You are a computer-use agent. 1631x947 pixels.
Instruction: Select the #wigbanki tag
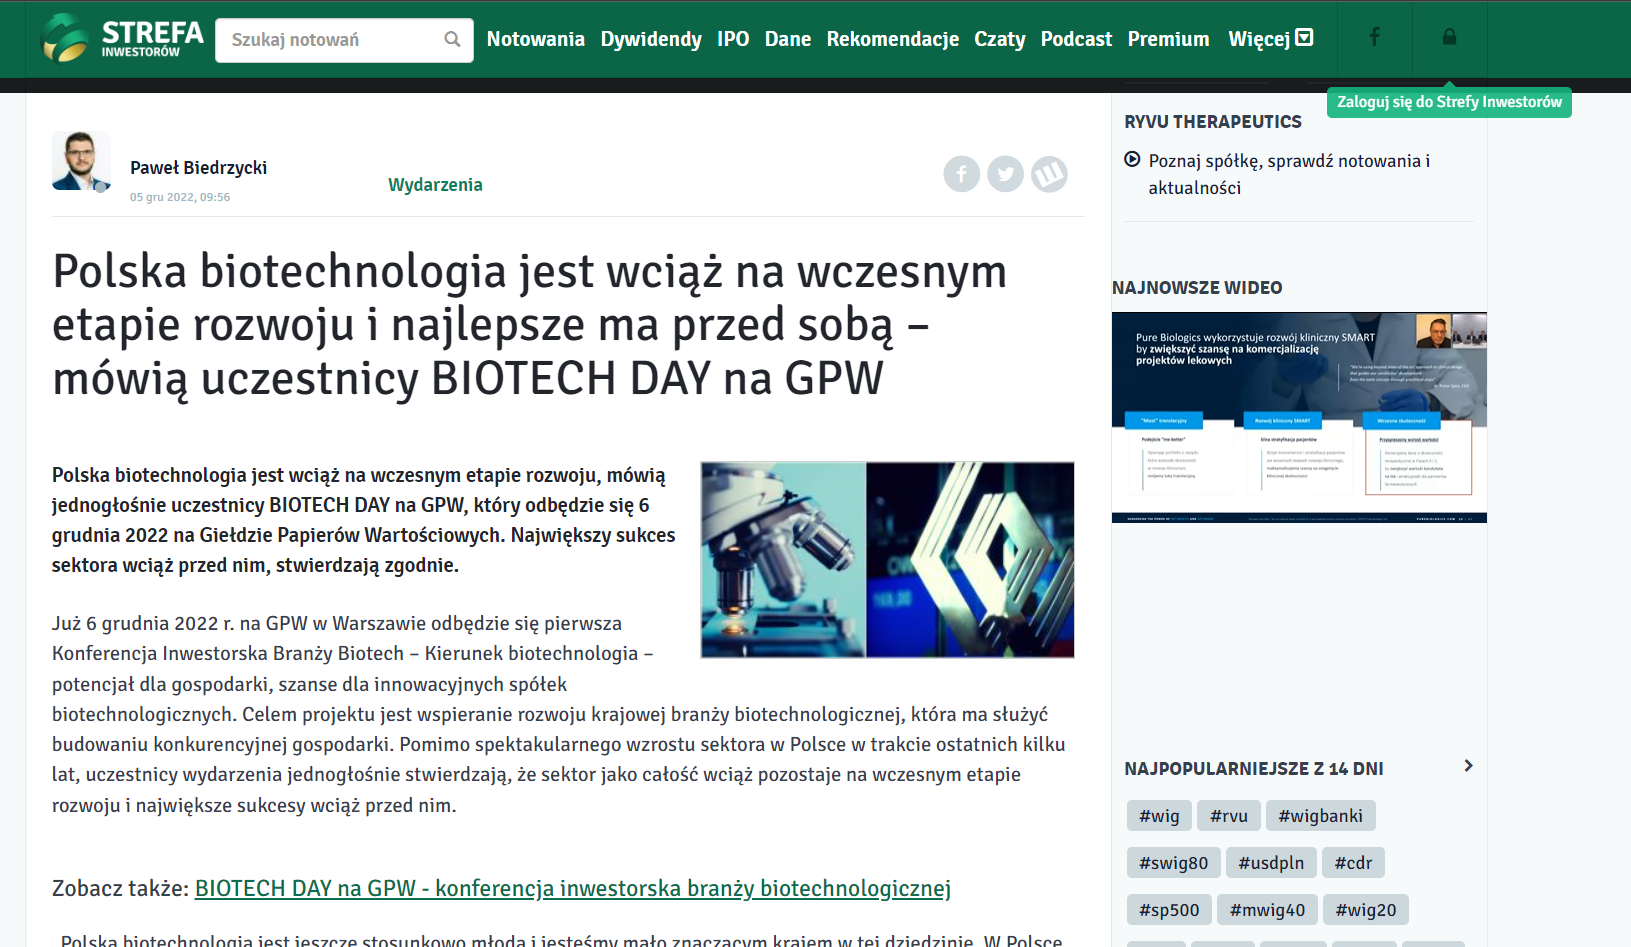(1320, 816)
